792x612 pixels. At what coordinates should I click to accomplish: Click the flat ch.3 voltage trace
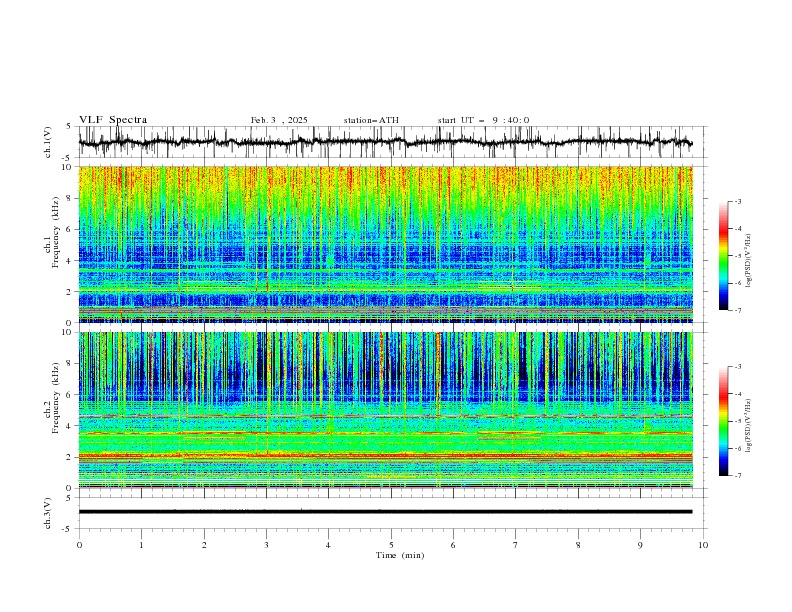click(385, 512)
